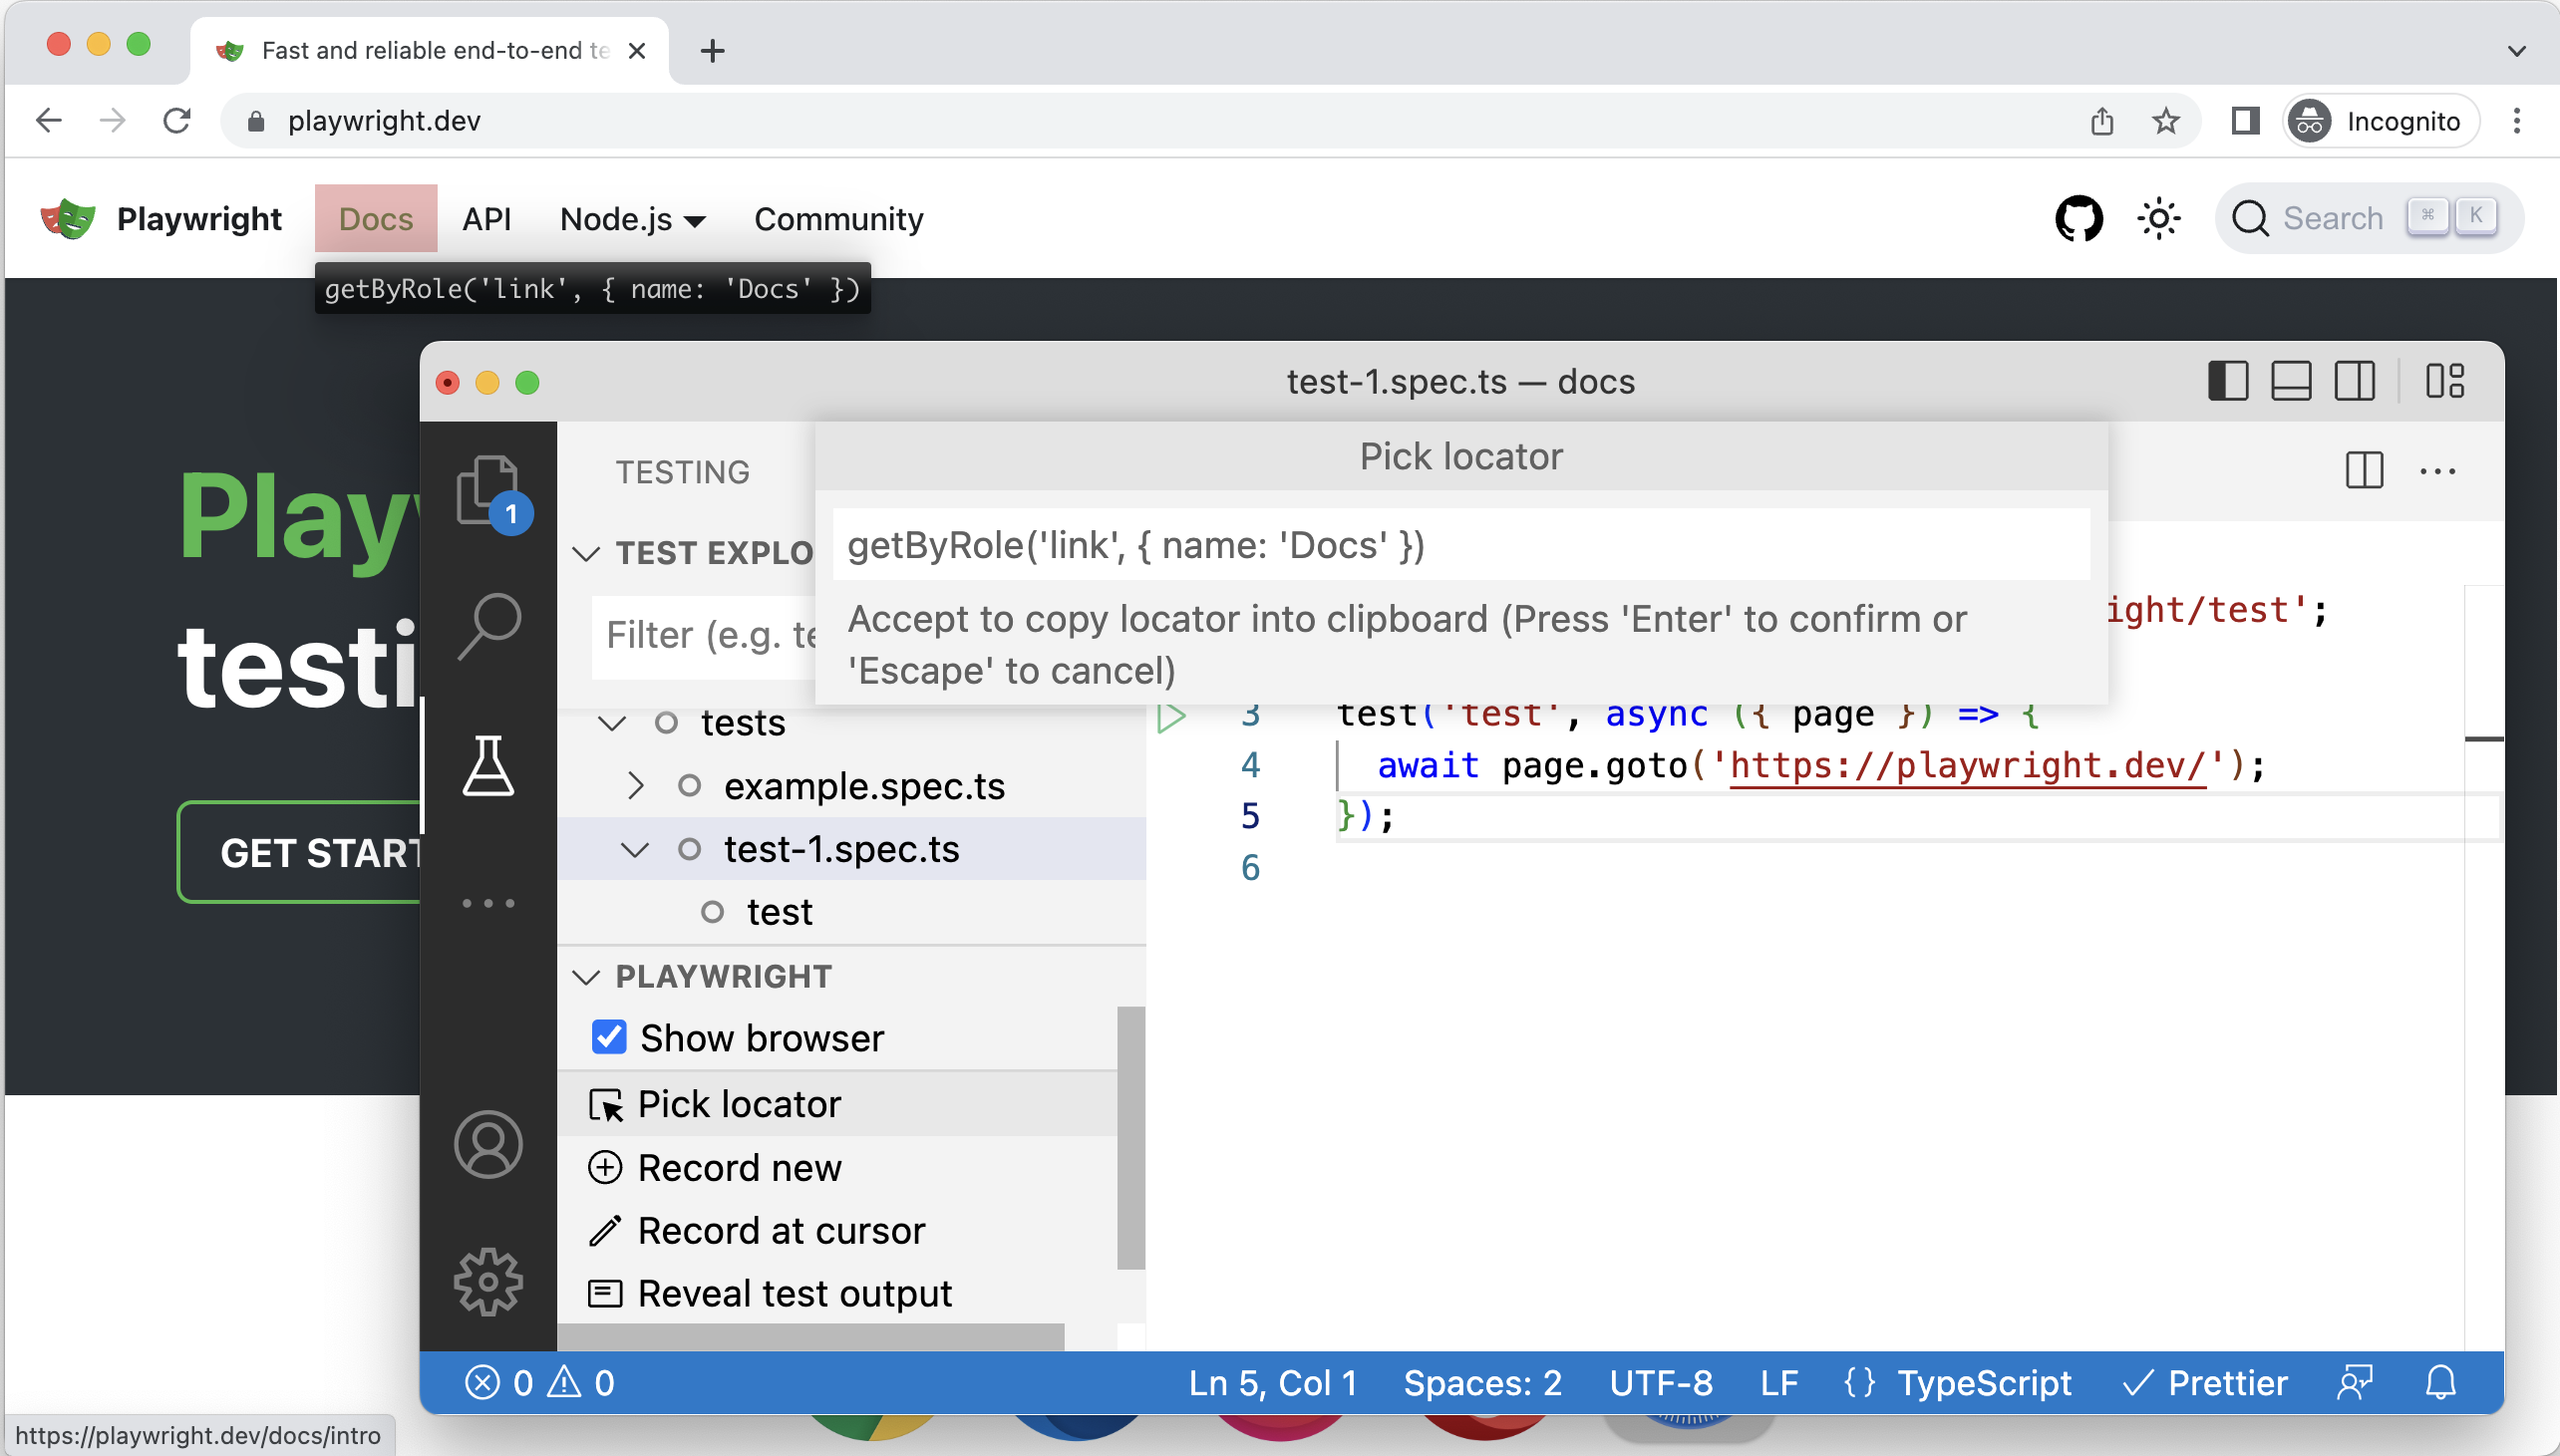Open the Search docs box
The width and height of the screenshot is (2560, 1456).
click(x=2369, y=218)
